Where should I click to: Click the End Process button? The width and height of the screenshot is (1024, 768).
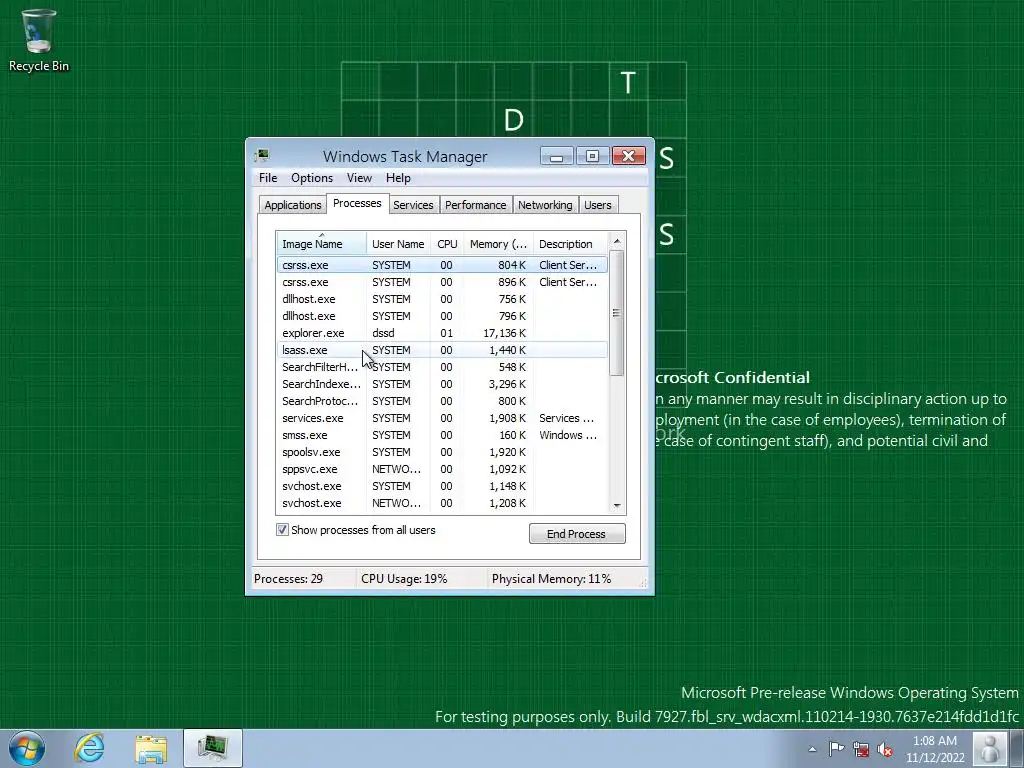[577, 534]
